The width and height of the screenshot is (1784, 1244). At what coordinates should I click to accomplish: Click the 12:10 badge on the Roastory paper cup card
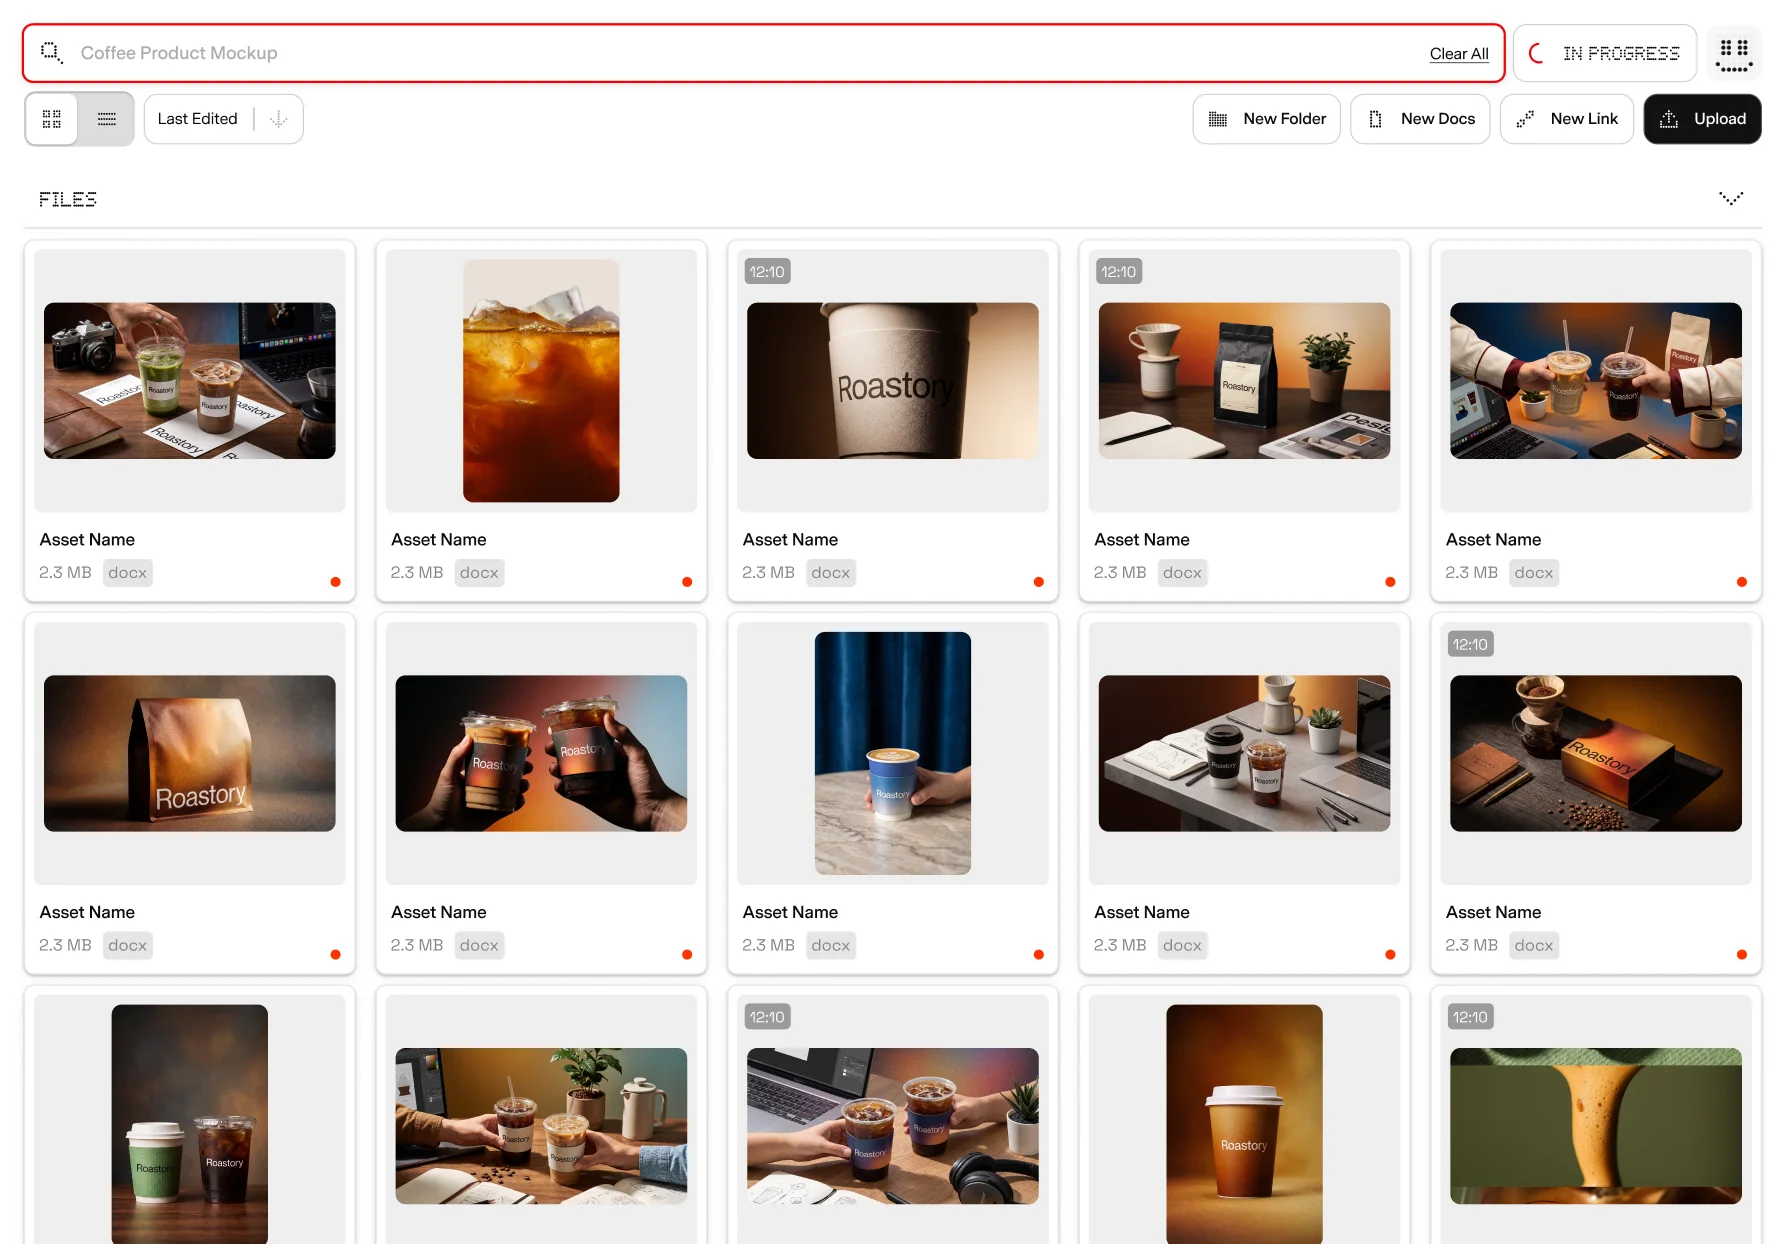(767, 272)
